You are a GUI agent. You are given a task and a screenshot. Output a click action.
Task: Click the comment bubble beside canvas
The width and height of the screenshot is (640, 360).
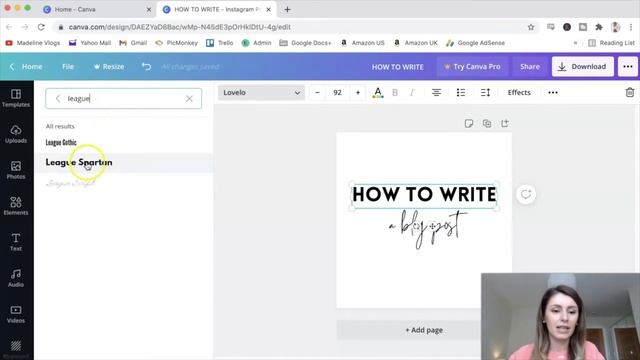point(526,194)
